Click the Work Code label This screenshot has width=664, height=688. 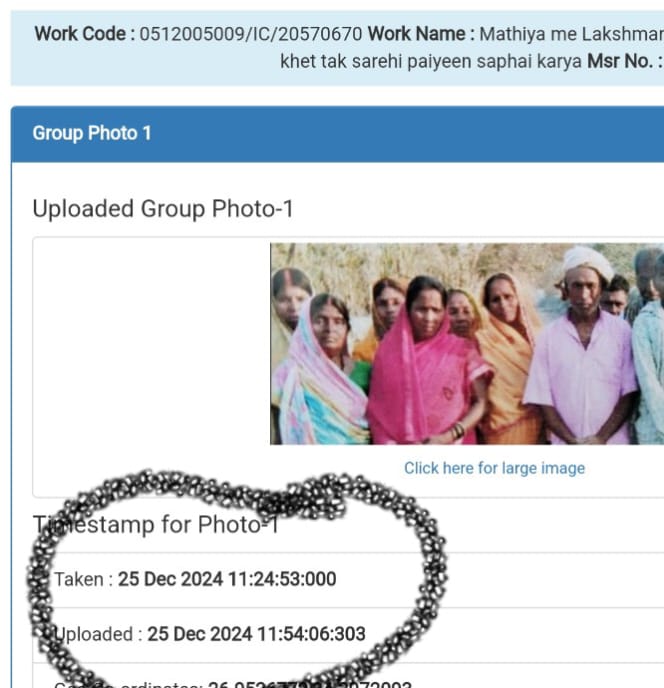pyautogui.click(x=85, y=34)
